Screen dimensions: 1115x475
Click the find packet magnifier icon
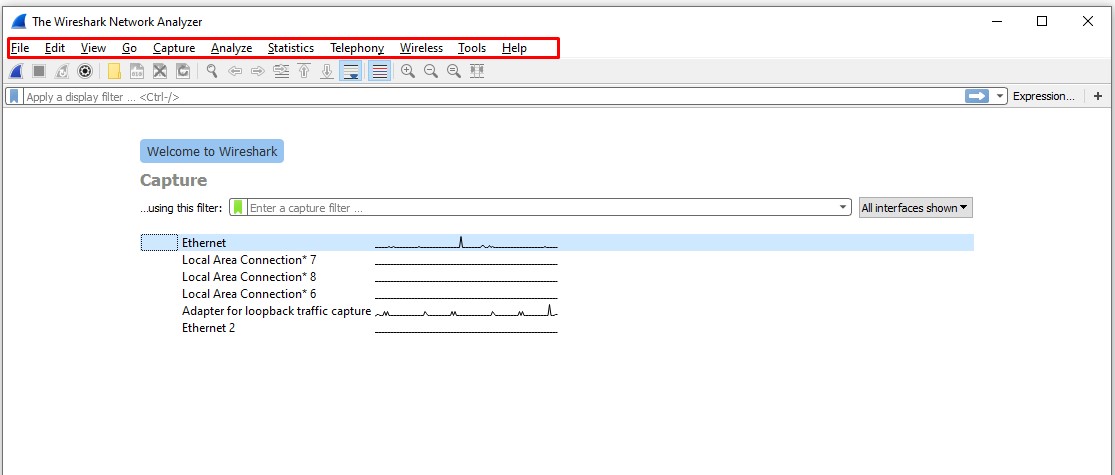pyautogui.click(x=212, y=71)
